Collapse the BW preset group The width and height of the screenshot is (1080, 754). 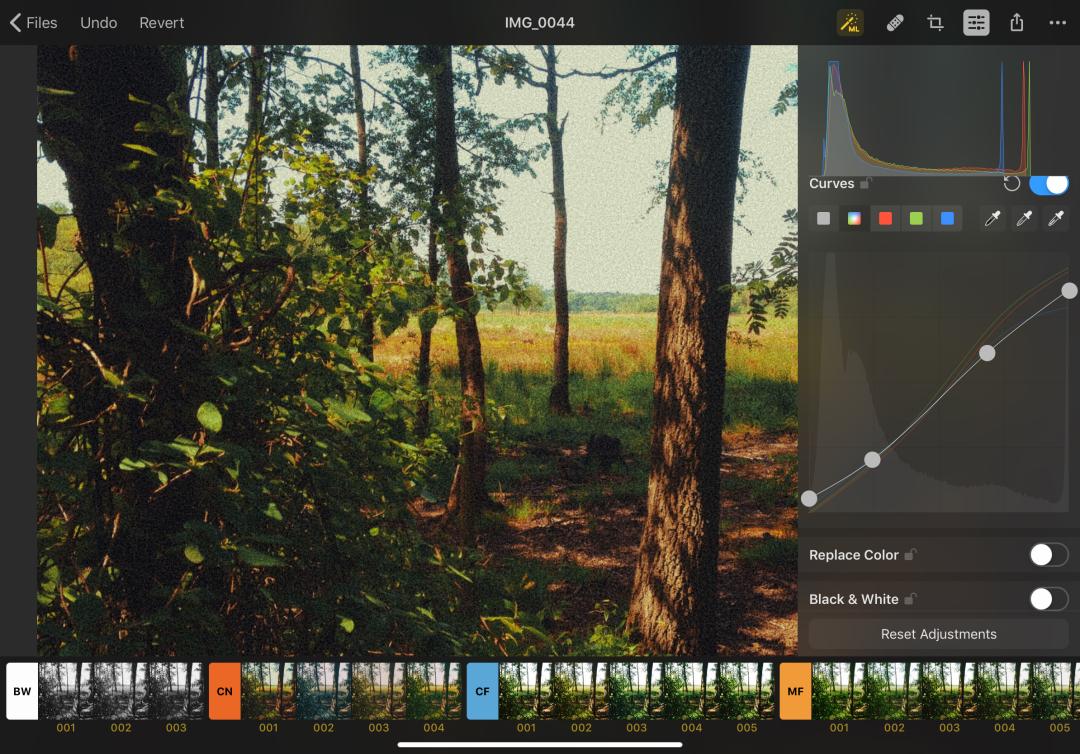pos(22,691)
